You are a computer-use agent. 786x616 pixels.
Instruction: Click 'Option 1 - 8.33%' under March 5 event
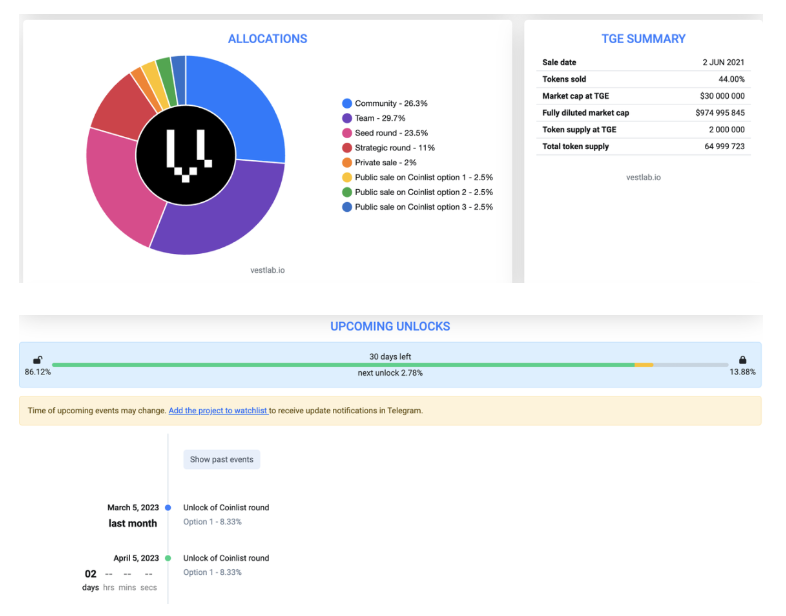coord(213,522)
